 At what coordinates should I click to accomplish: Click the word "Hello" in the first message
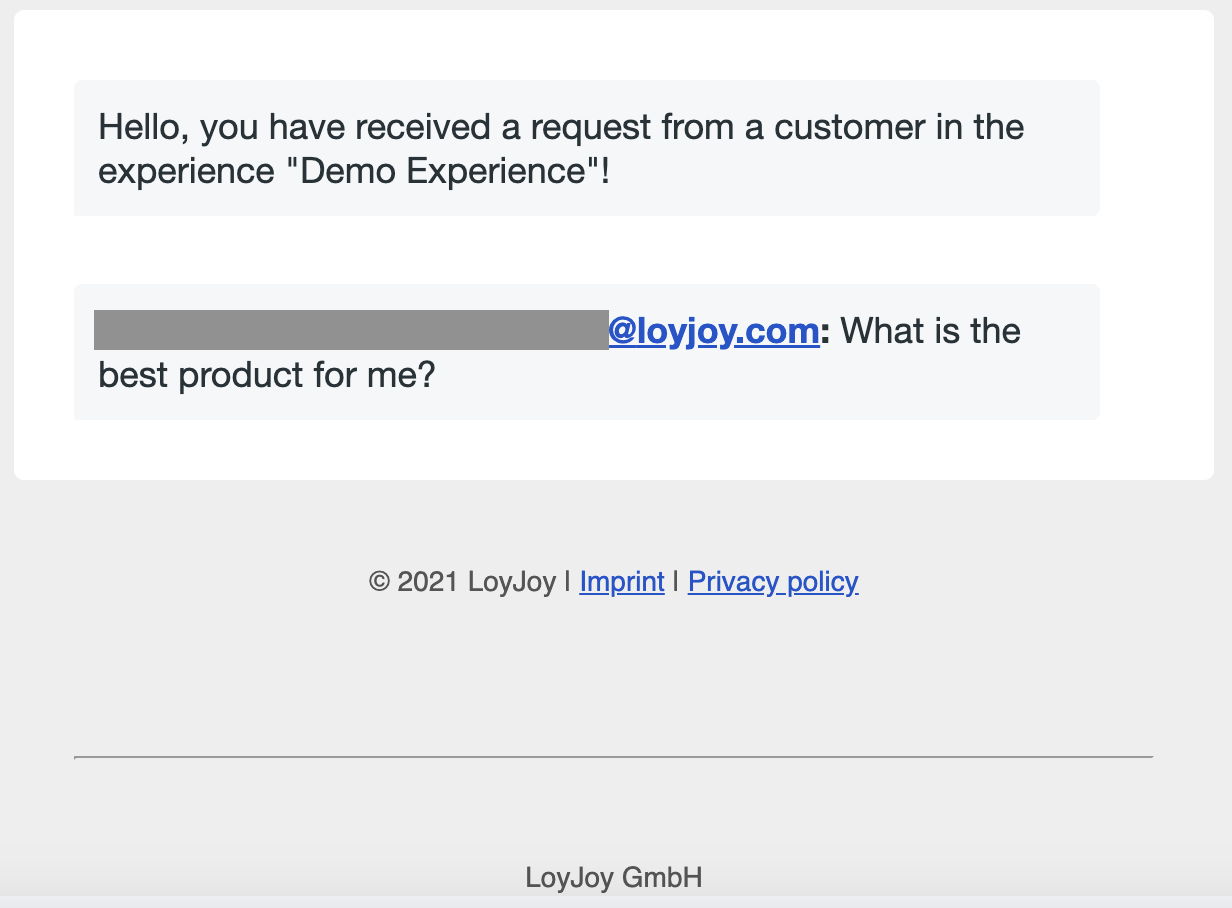click(144, 128)
